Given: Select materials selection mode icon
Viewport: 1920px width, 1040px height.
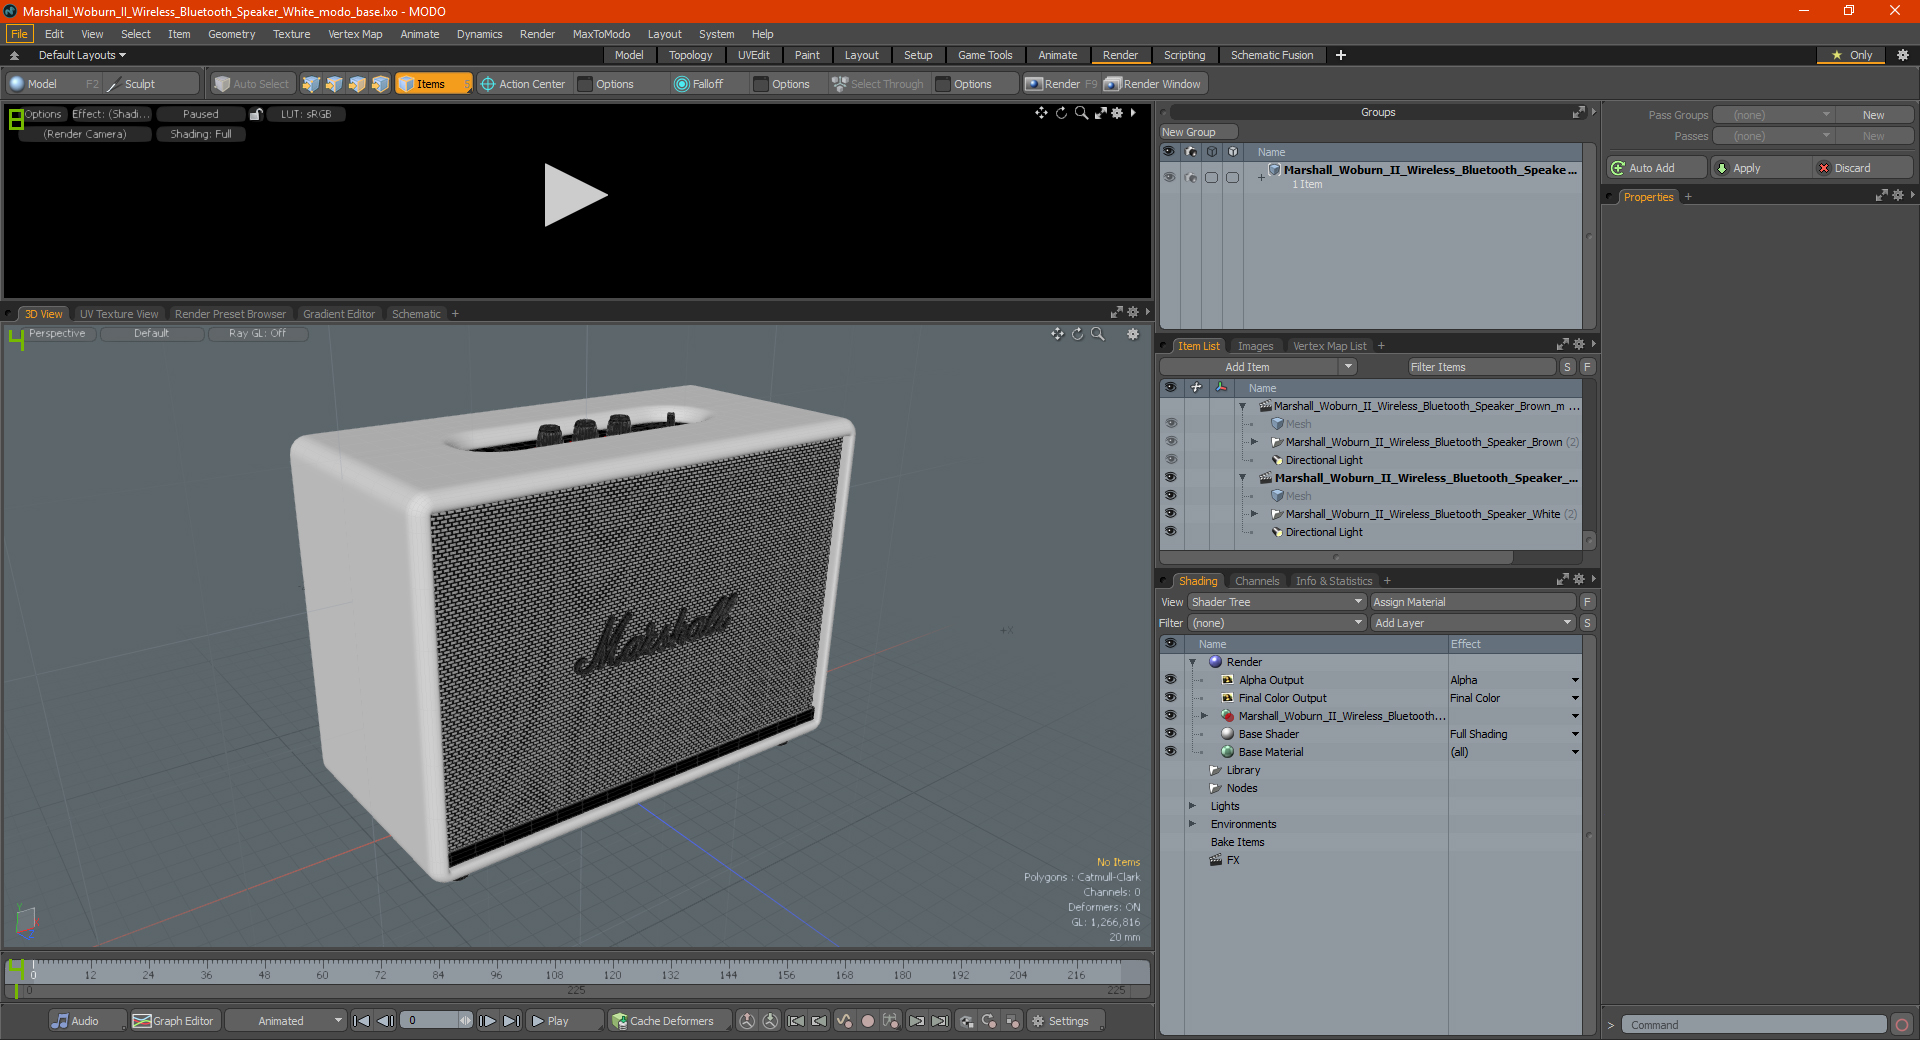Looking at the screenshot, I should click(x=380, y=84).
